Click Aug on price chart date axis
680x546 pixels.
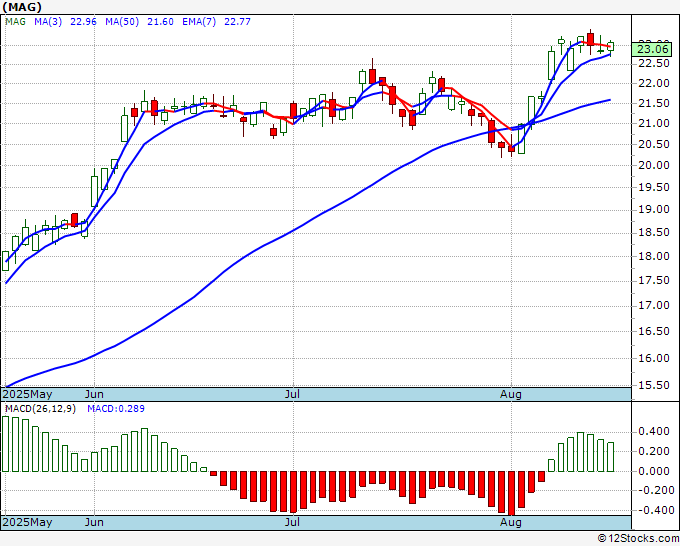click(510, 394)
